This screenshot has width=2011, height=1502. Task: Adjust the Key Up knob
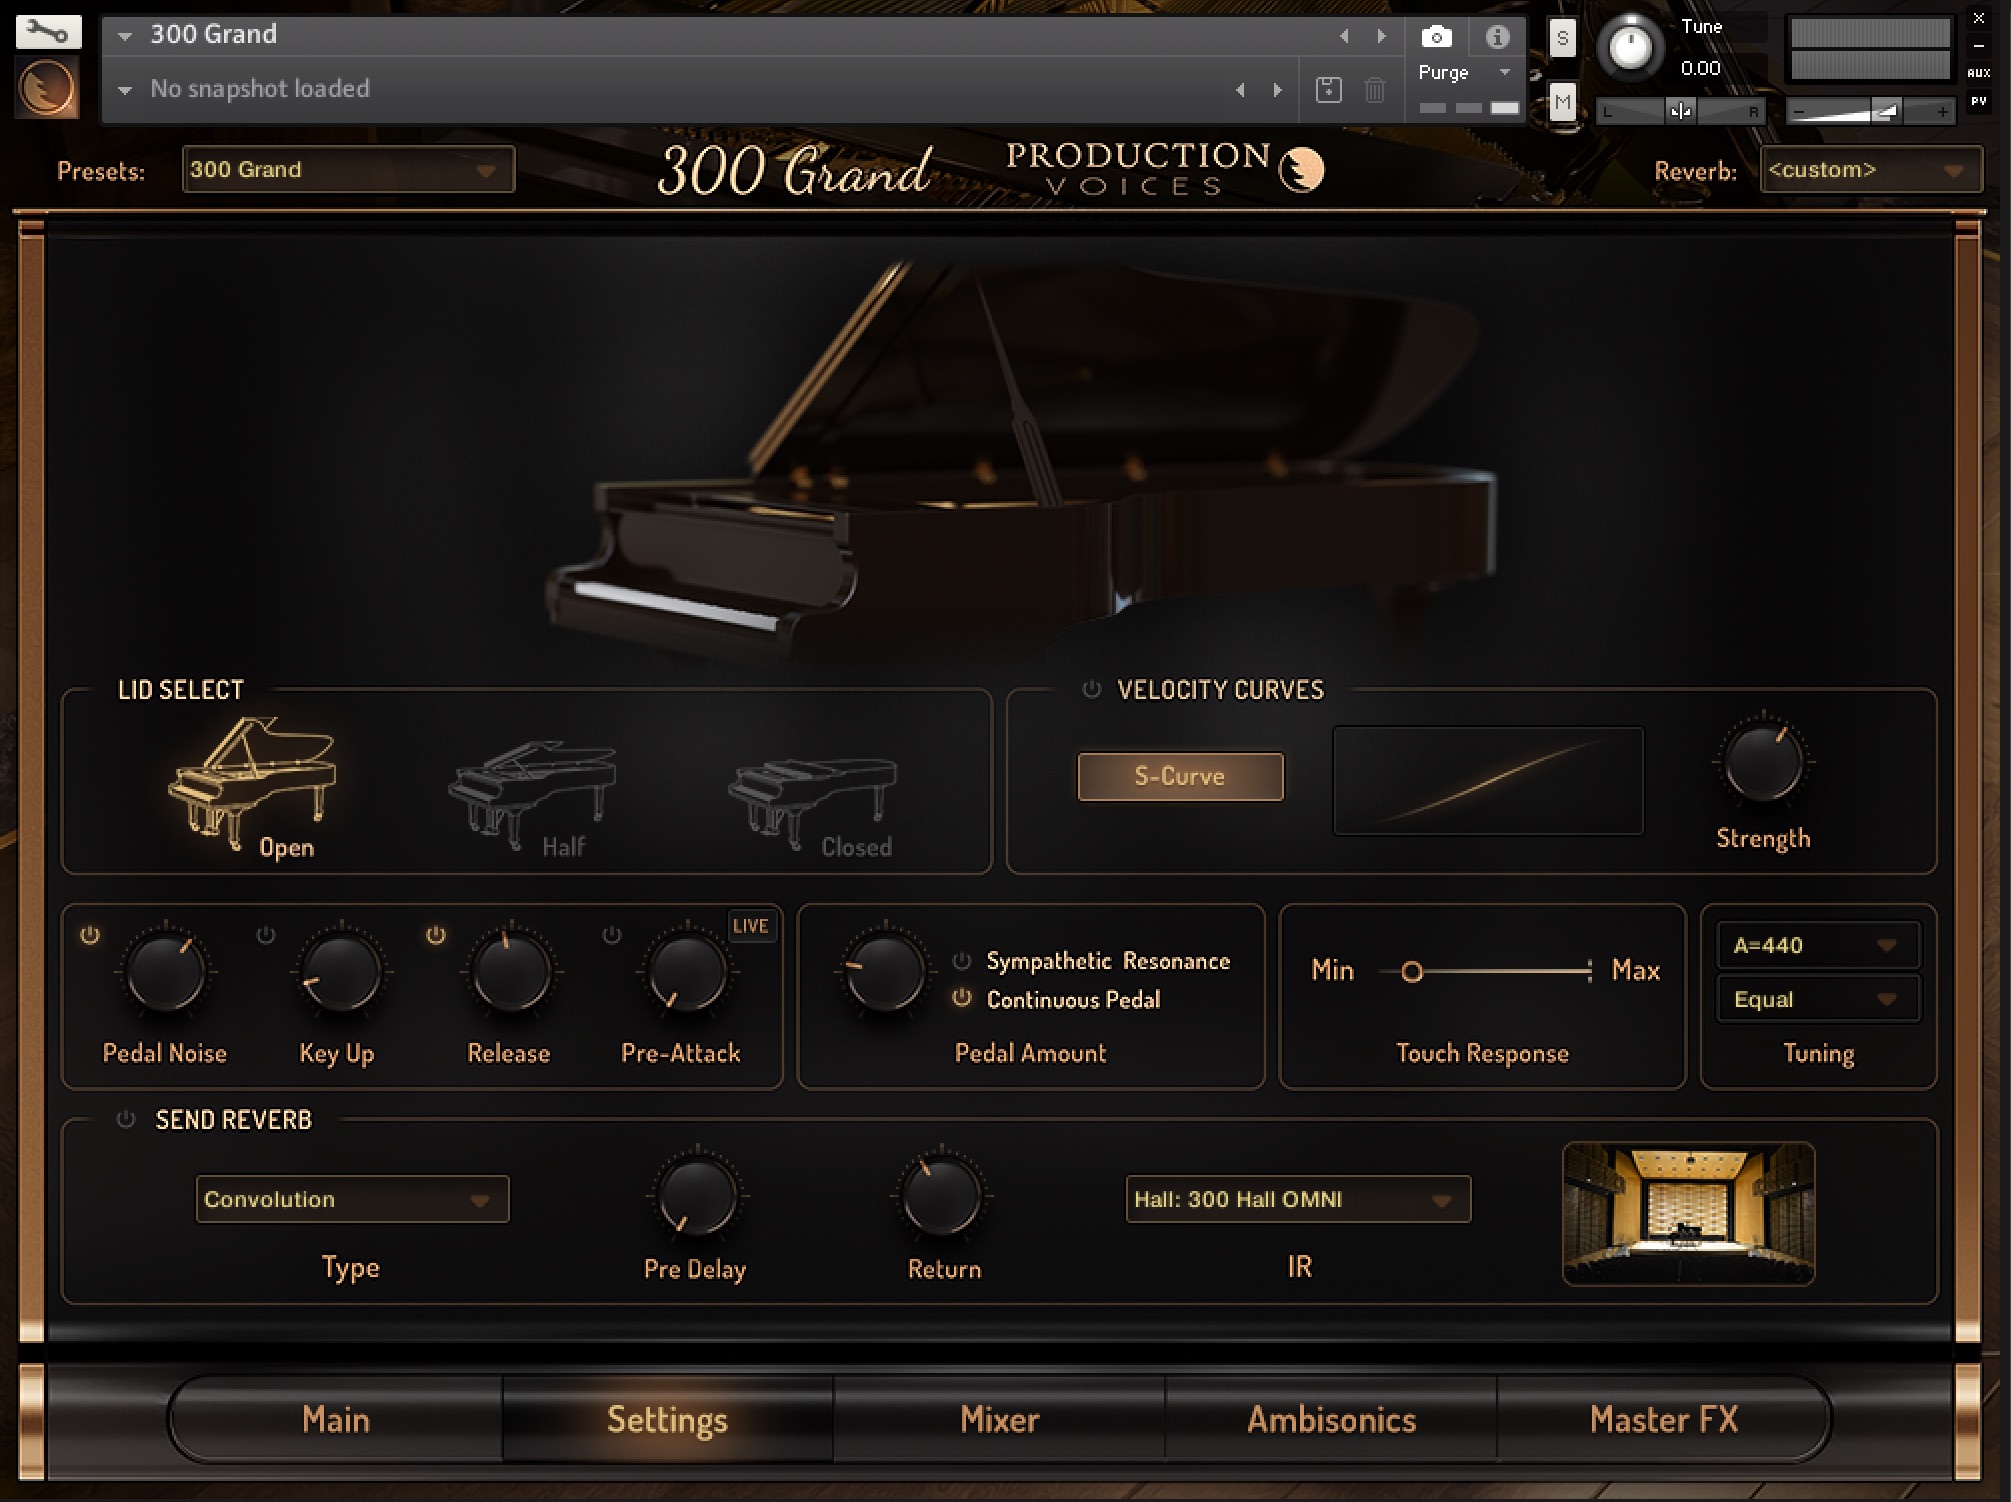[x=340, y=971]
